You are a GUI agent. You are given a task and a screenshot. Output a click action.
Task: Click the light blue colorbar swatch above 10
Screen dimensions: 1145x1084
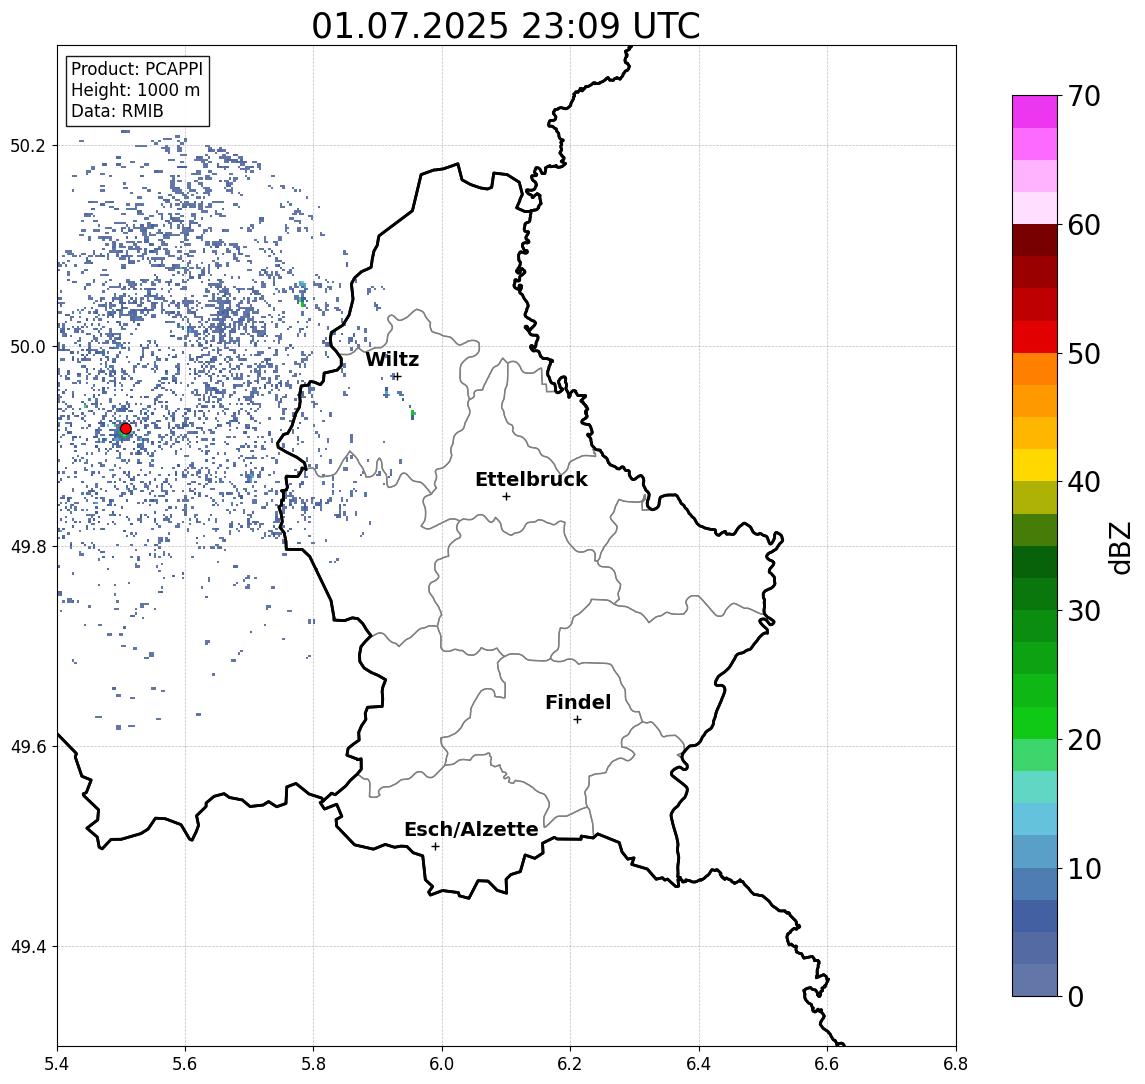tap(1035, 851)
